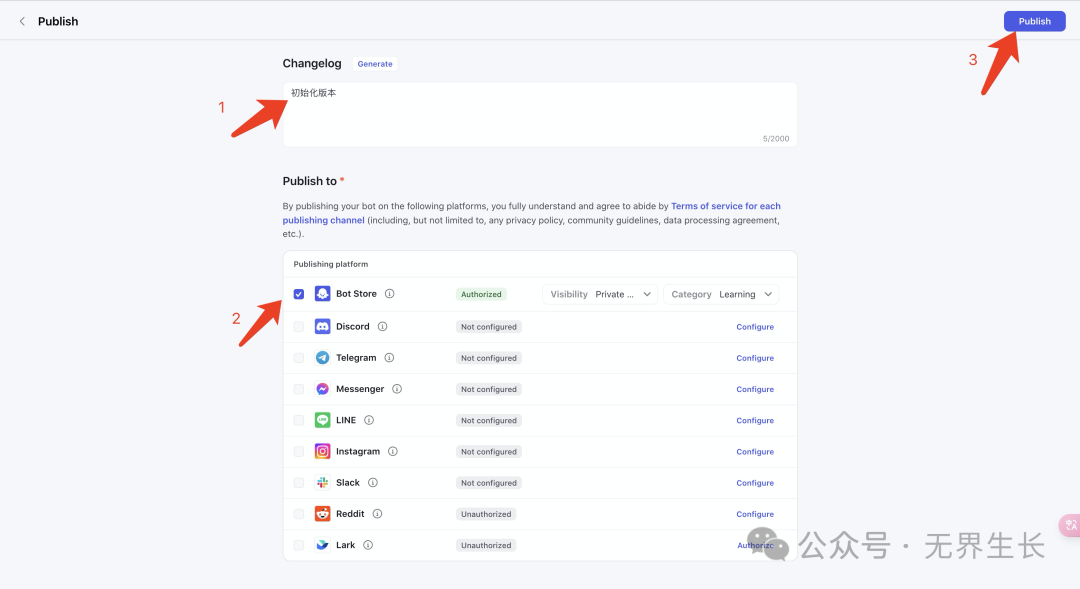Uncheck the Bot Store checkbox
This screenshot has width=1080, height=589.
(x=299, y=294)
